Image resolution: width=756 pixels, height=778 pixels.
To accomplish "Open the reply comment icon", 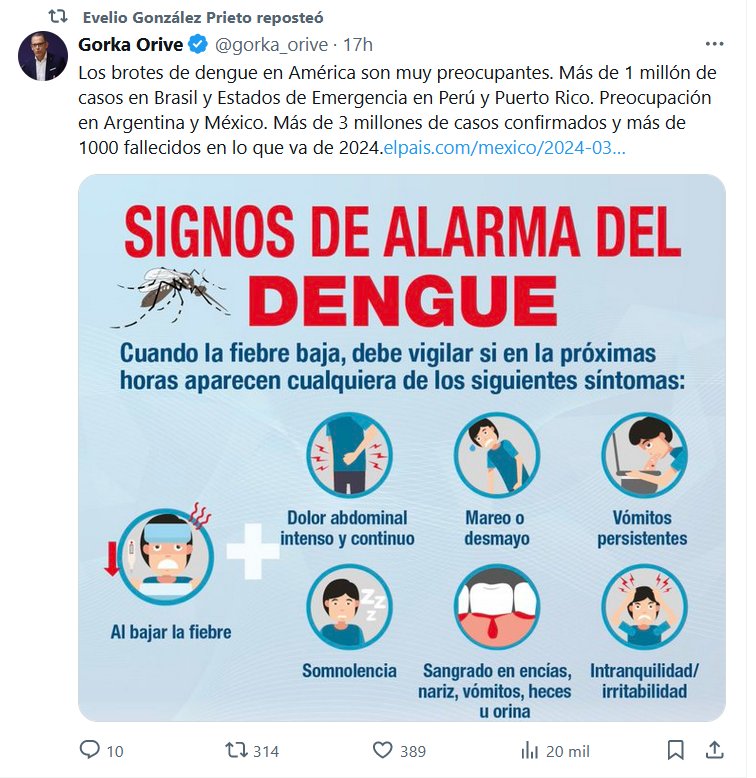I will (x=90, y=750).
